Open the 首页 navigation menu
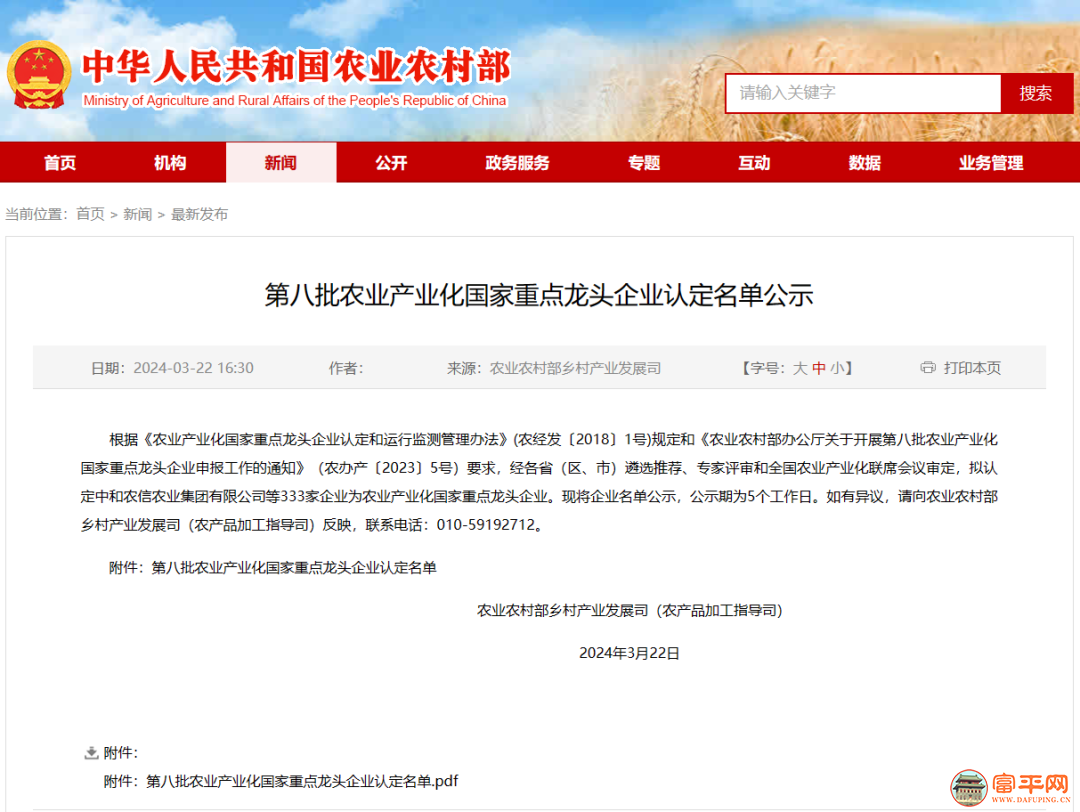1080x812 pixels. [x=60, y=163]
